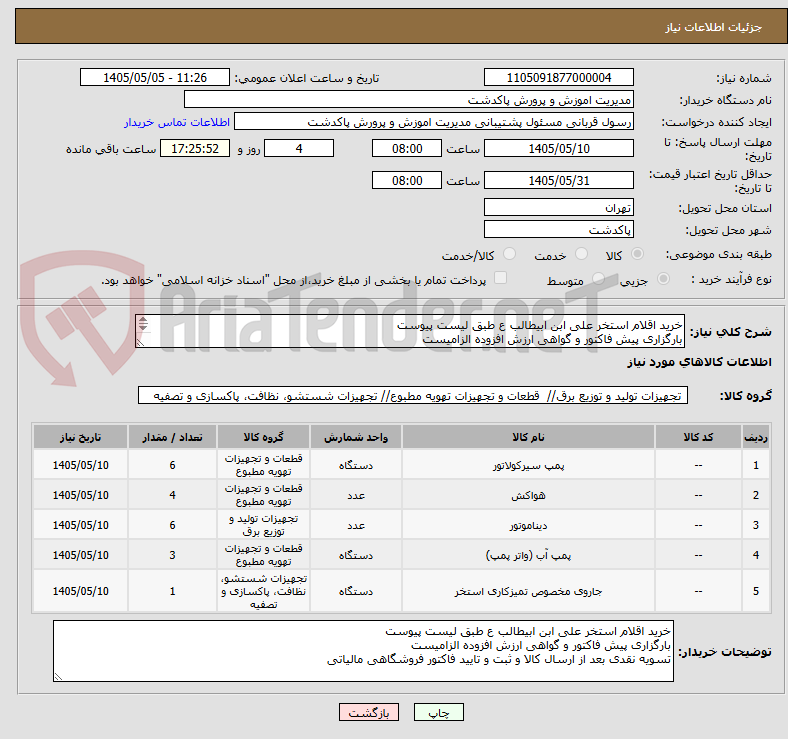Click the response deadline hour 08:00 field
Image resolution: width=788 pixels, height=739 pixels.
(x=407, y=148)
